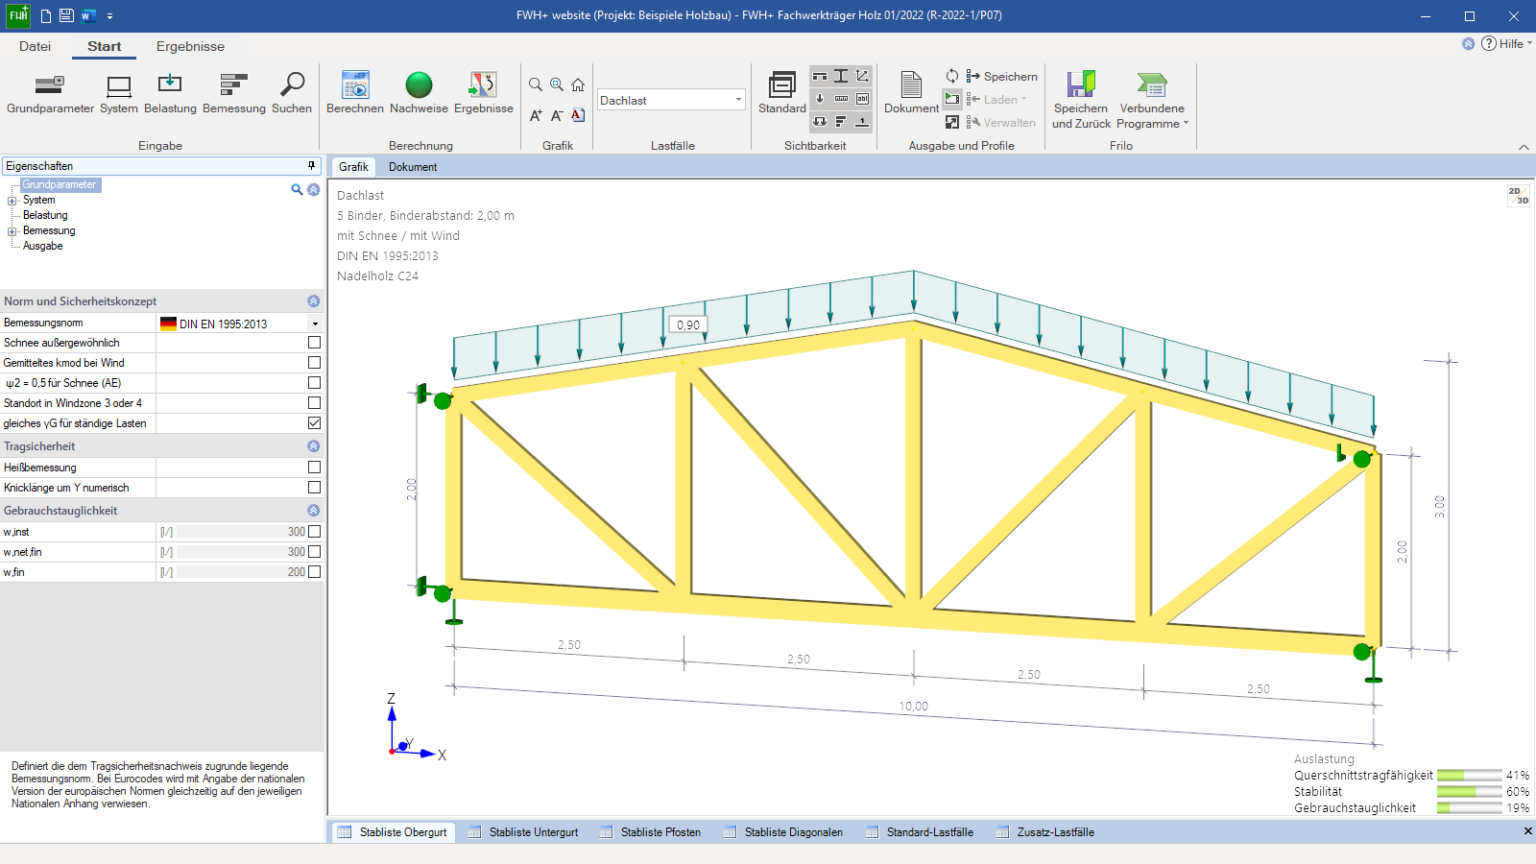
Task: Open the Dachlast load case dropdown
Action: pyautogui.click(x=739, y=100)
